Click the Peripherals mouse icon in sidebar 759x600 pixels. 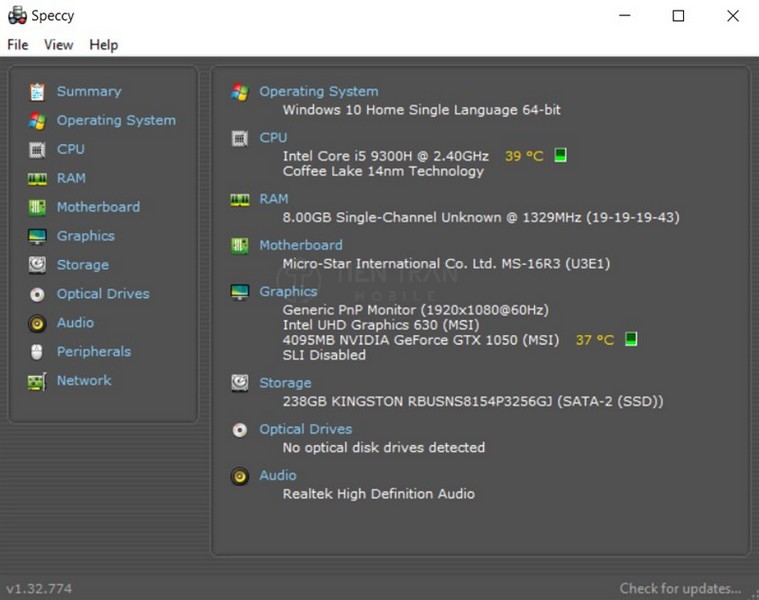tap(37, 352)
